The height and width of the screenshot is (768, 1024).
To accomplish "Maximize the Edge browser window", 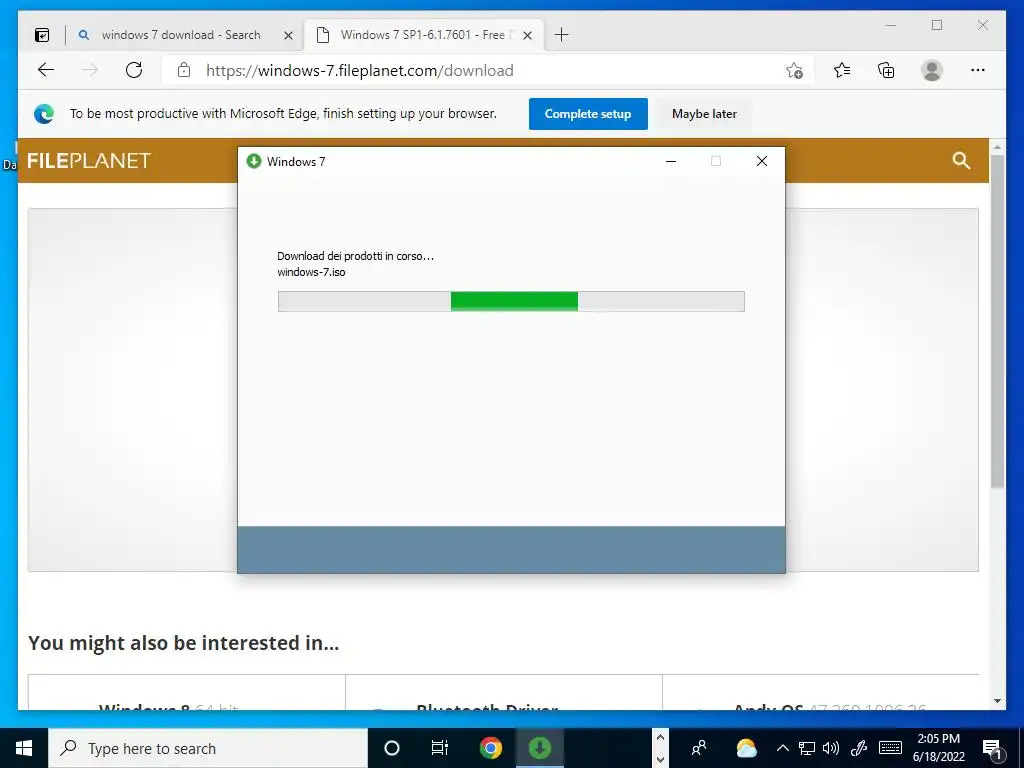I will pyautogui.click(x=937, y=25).
